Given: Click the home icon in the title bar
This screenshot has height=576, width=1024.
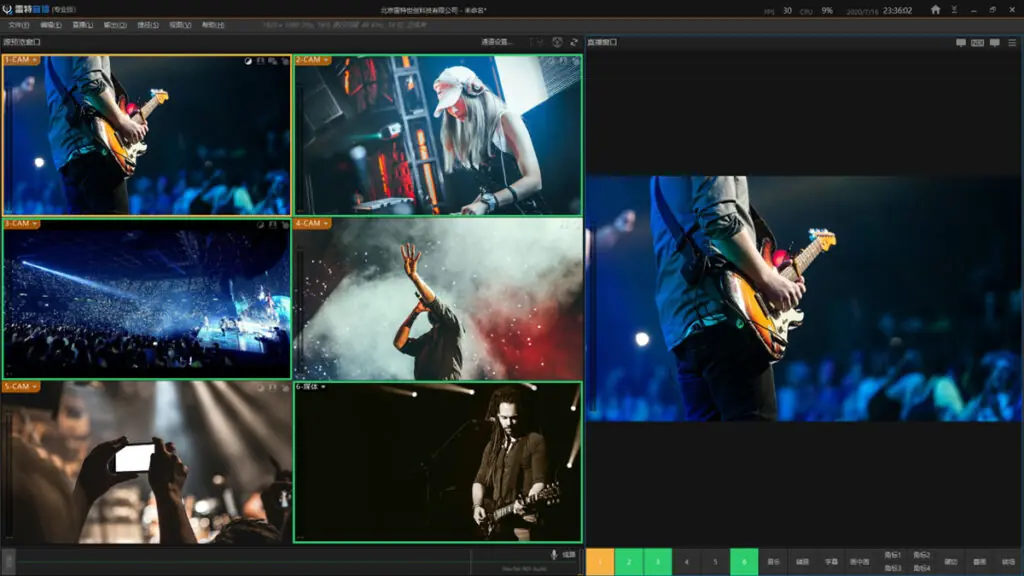Looking at the screenshot, I should [x=935, y=10].
